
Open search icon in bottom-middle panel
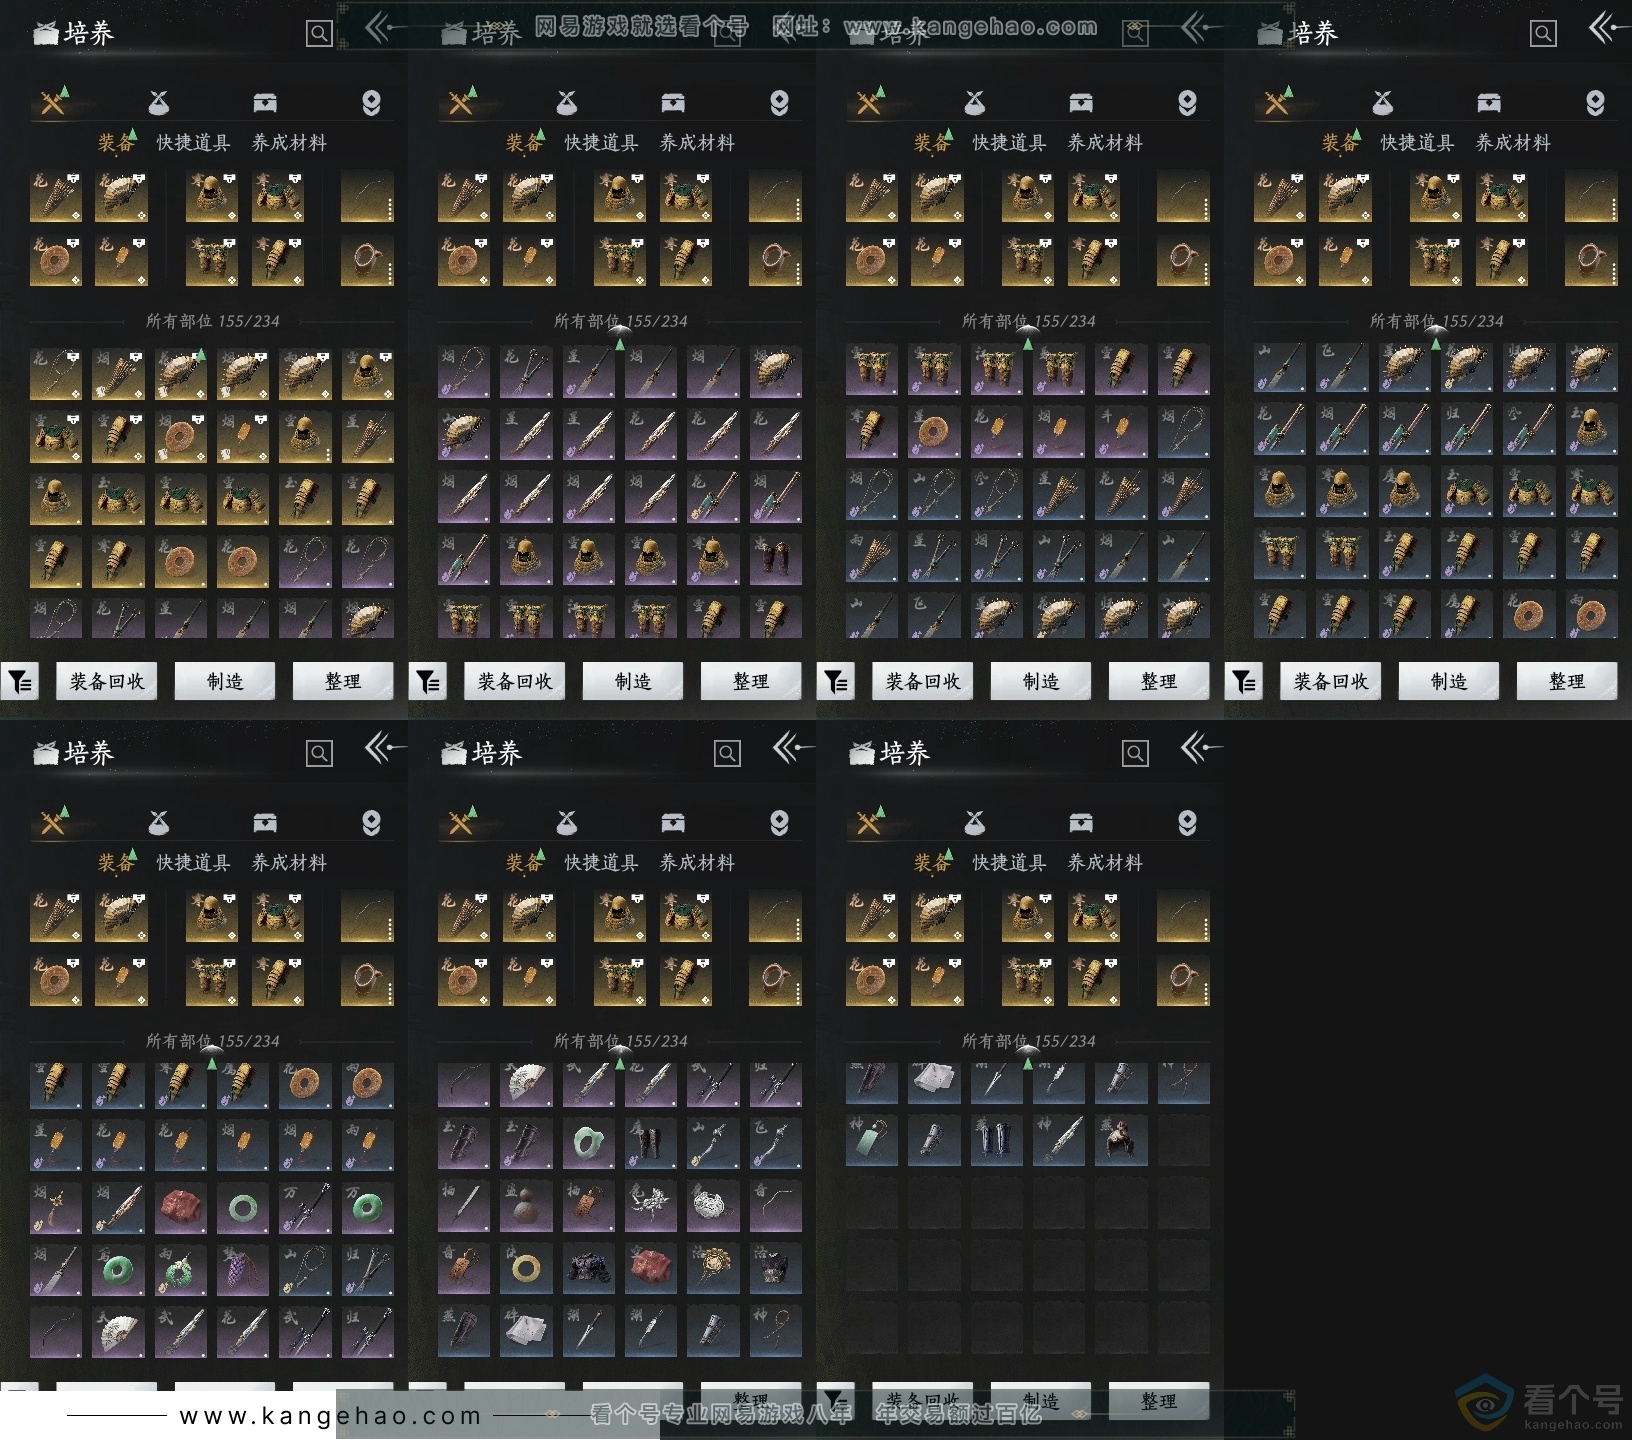tap(727, 754)
